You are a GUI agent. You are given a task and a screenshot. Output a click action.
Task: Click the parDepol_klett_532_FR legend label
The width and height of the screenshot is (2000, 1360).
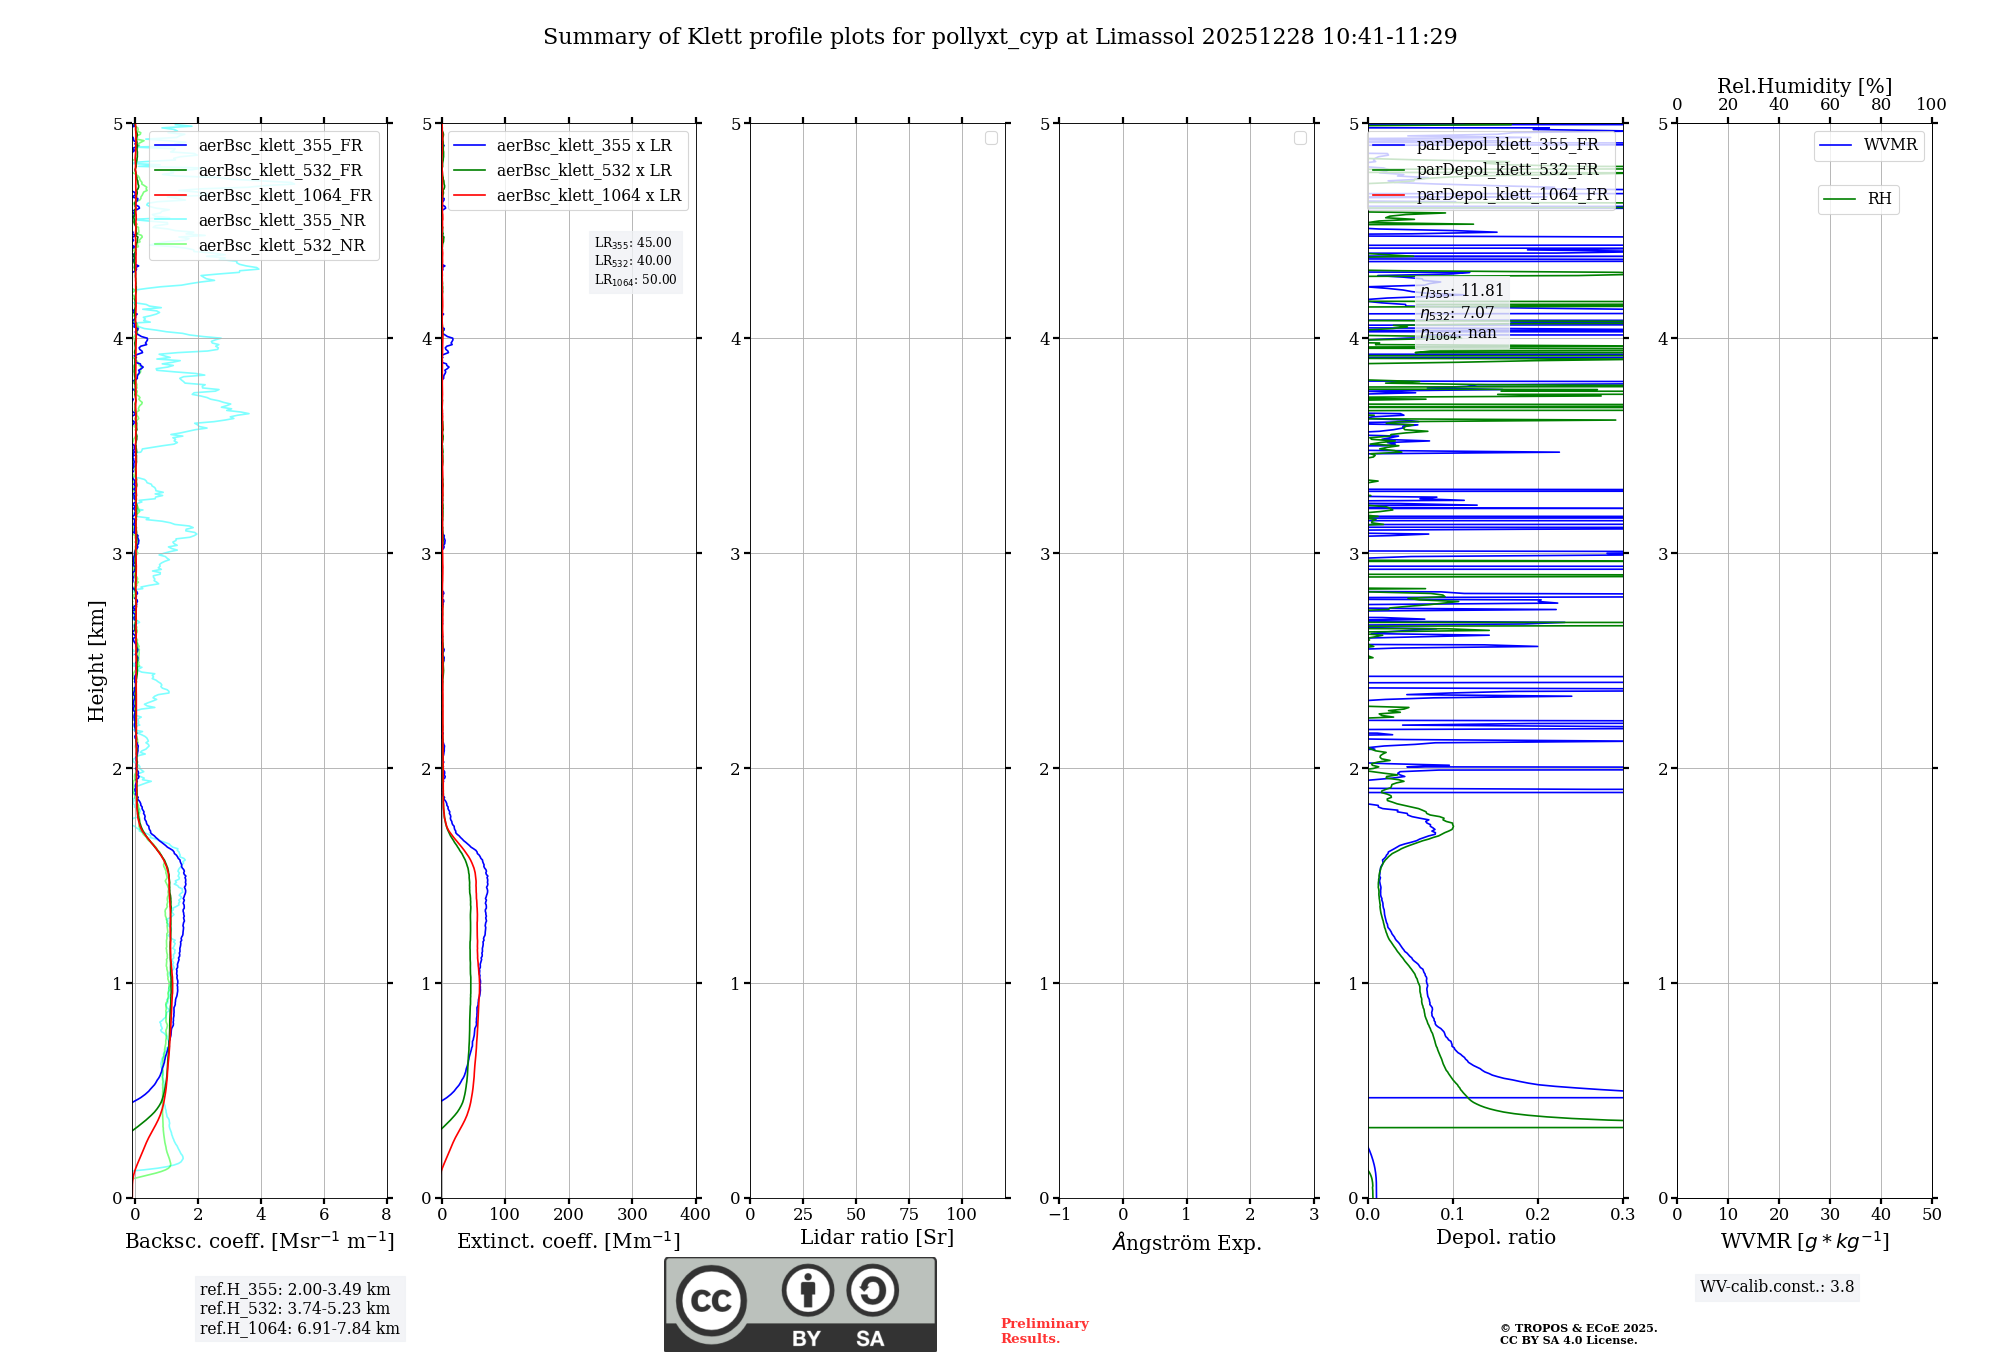[1507, 170]
